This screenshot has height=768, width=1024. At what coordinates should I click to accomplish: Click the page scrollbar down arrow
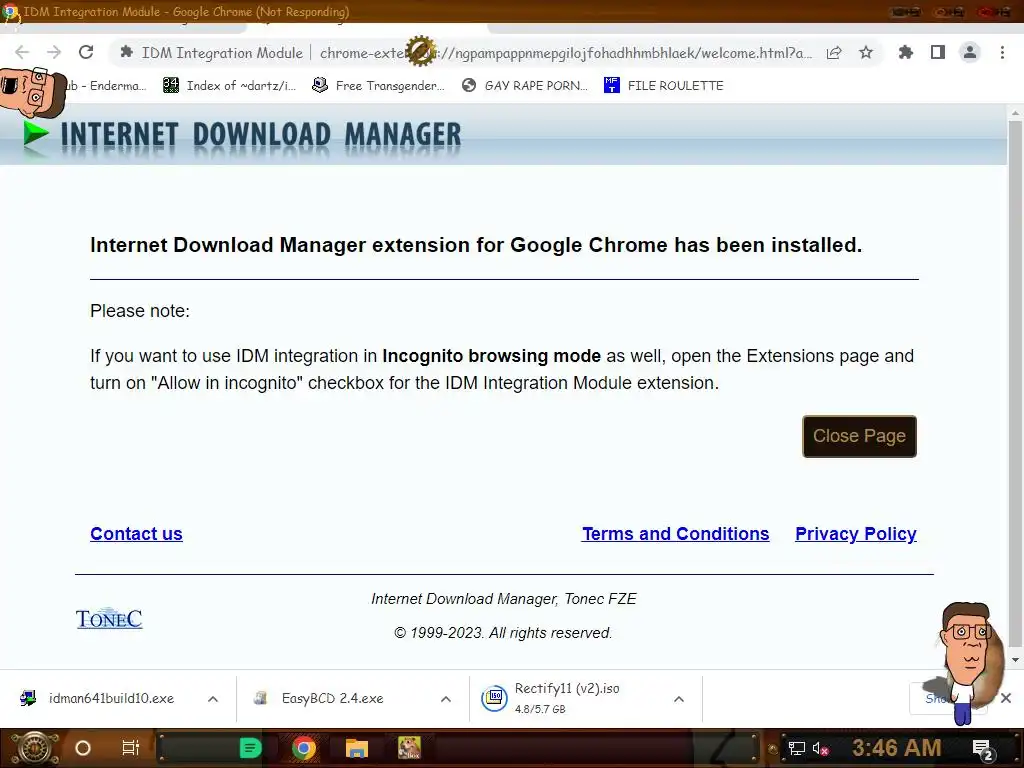point(1015,660)
